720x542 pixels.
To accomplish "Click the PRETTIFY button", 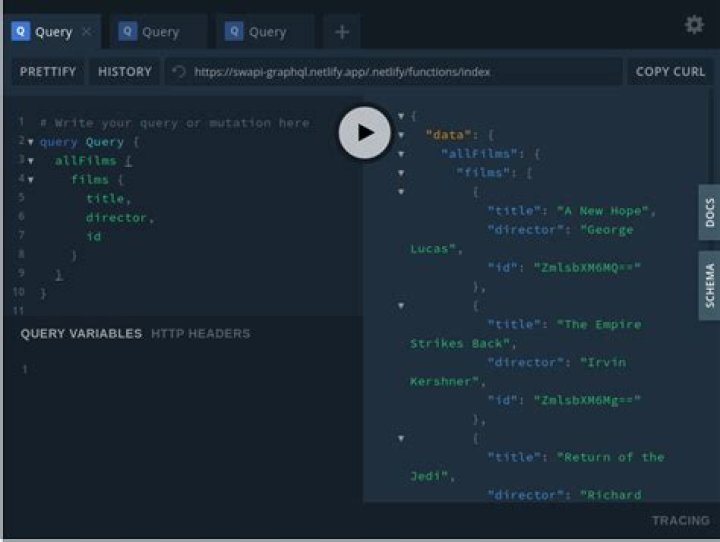I will 48,72.
